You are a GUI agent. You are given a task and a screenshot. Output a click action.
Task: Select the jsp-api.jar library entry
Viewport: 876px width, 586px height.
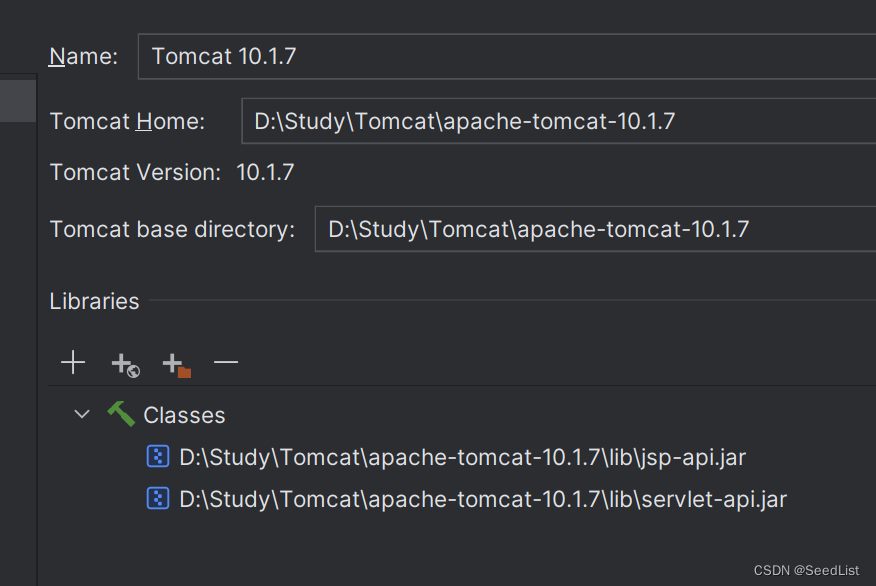[x=463, y=457]
